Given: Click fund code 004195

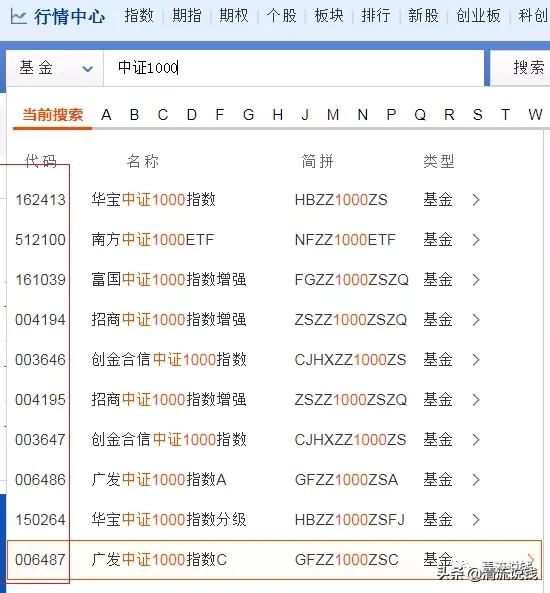Looking at the screenshot, I should click(x=40, y=400).
